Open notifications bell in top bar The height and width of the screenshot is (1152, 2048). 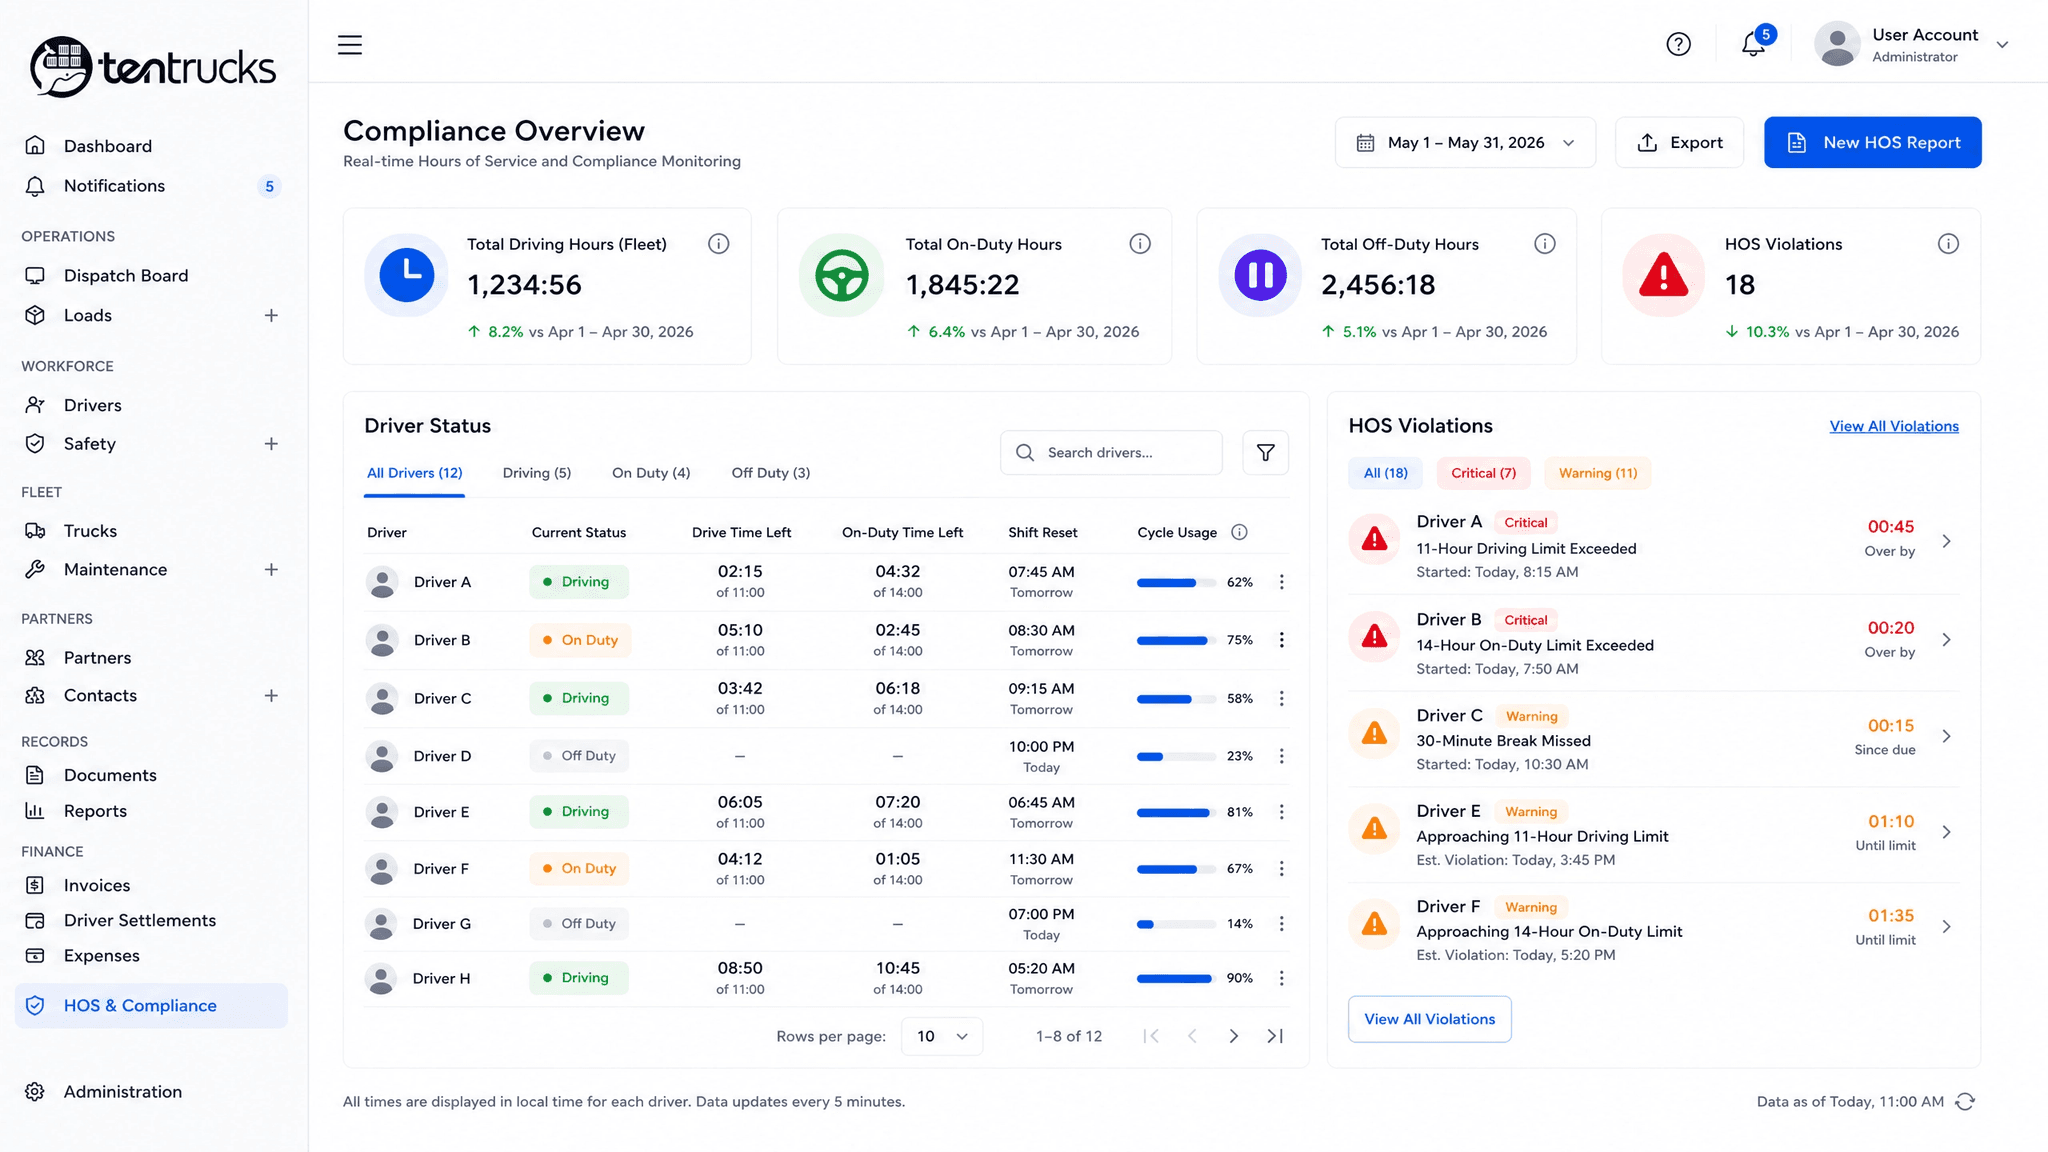tap(1753, 44)
